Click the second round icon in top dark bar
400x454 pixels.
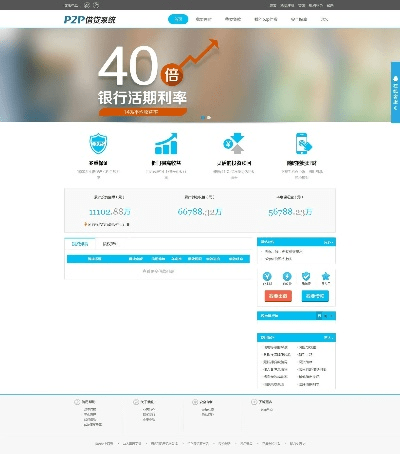[96, 5]
